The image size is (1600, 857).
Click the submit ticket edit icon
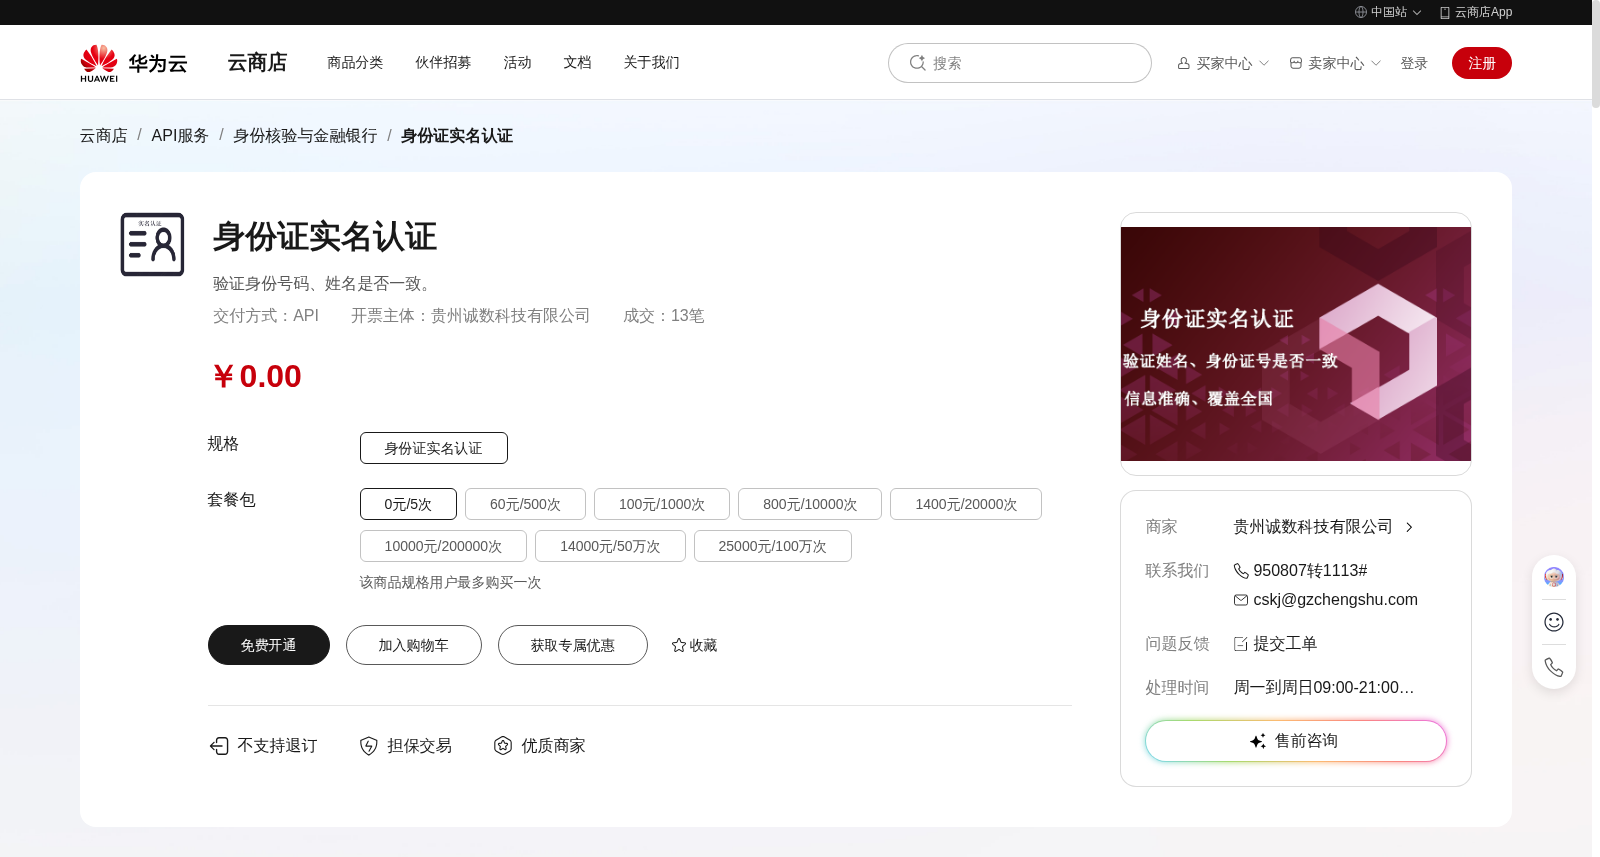(x=1241, y=644)
